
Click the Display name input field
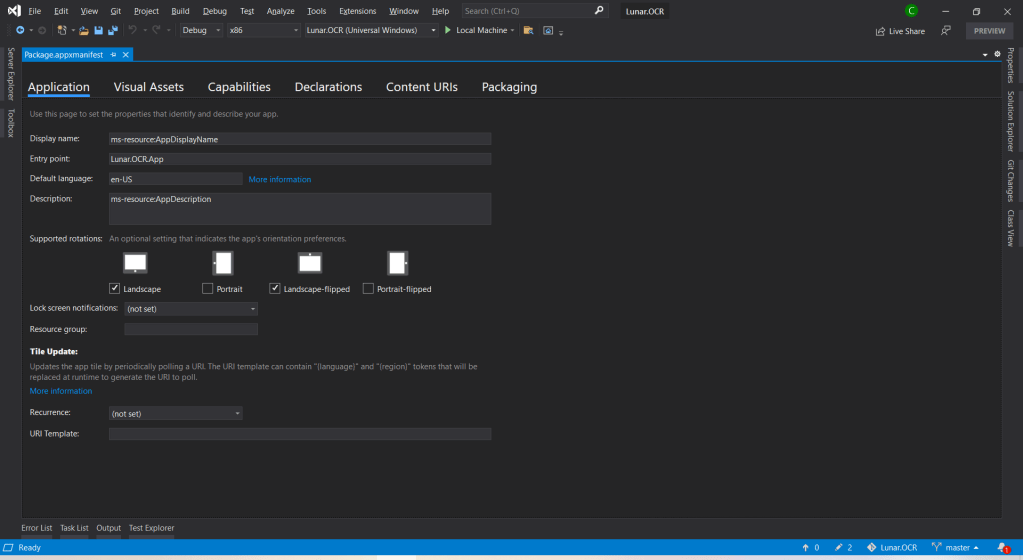[299, 139]
